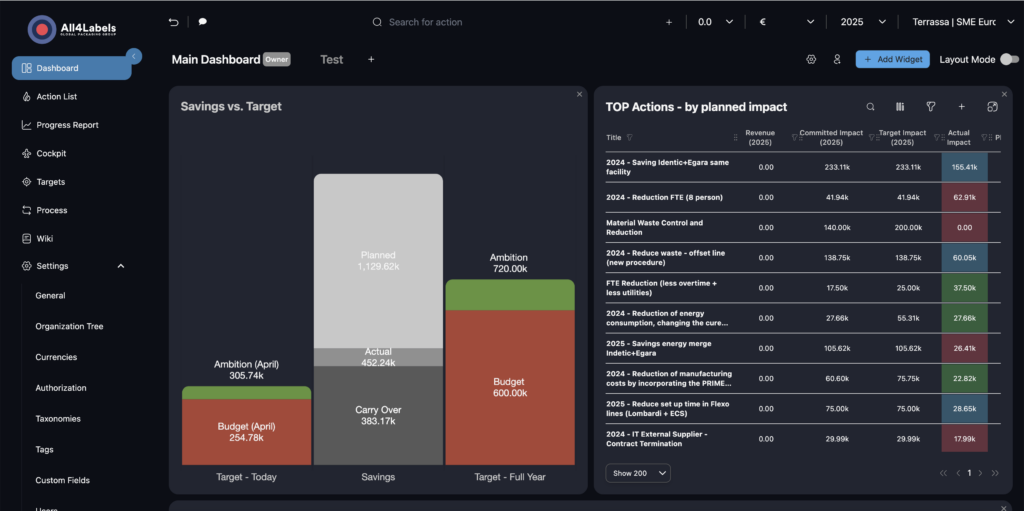The width and height of the screenshot is (1024, 511).
Task: Open the expand widget icon in TOP Actions
Action: pos(992,107)
